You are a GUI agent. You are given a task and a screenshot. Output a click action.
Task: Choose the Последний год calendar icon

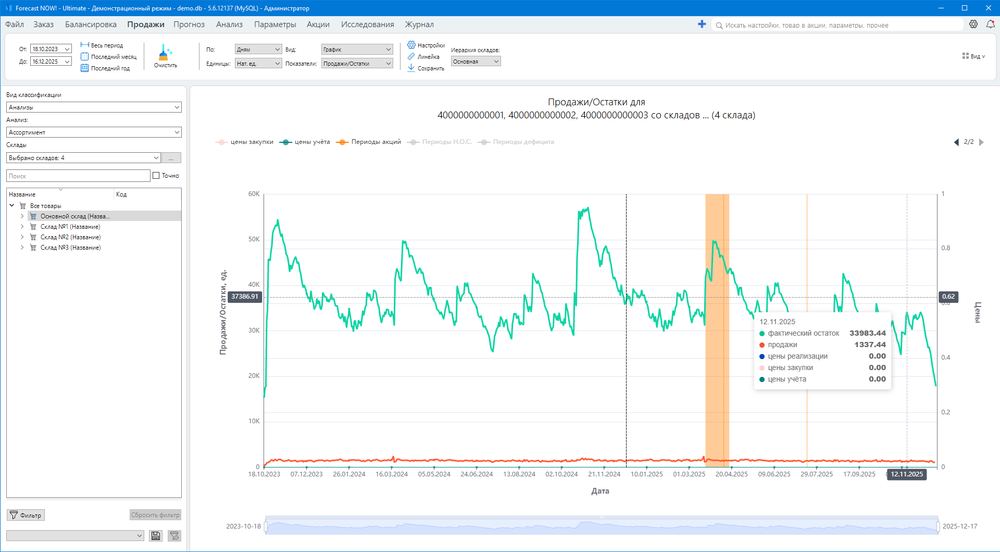click(84, 68)
